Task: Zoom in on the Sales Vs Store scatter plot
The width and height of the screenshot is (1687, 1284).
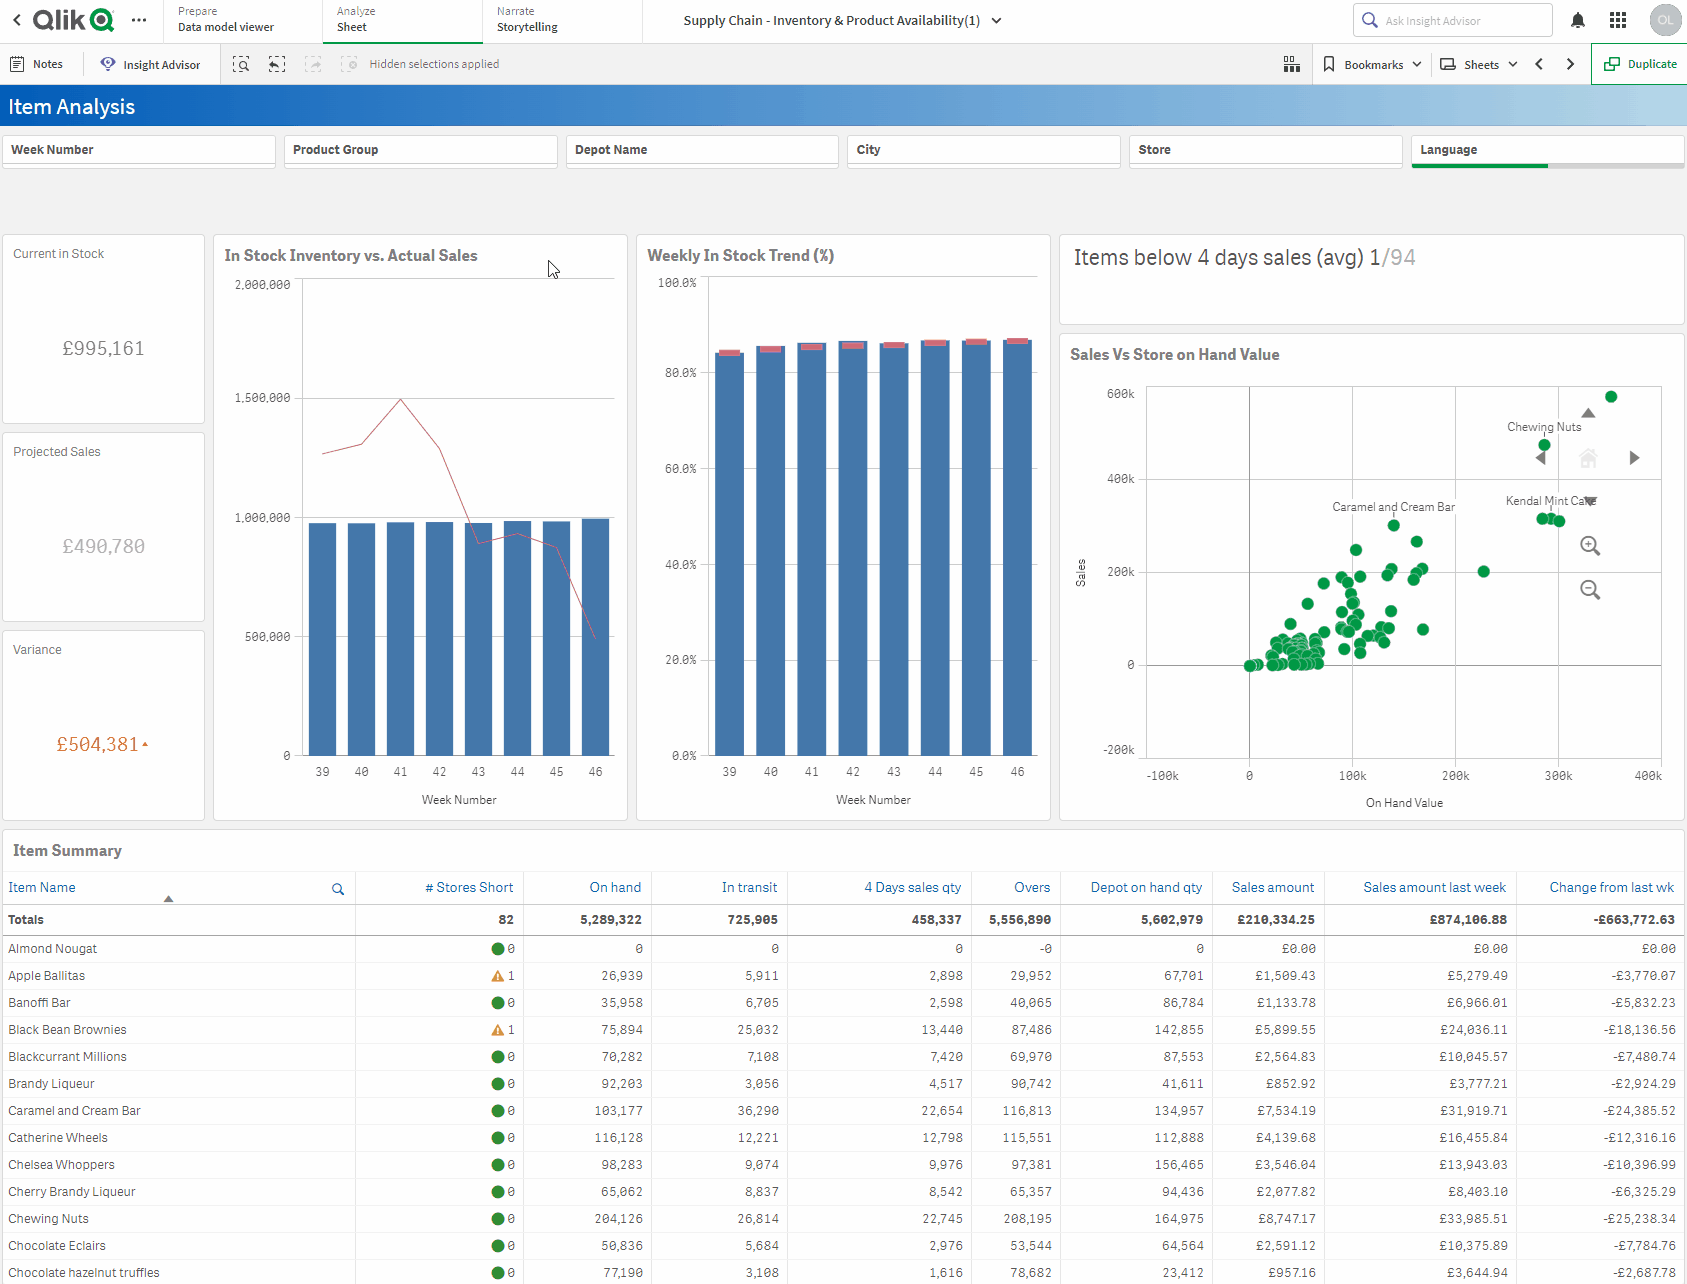Action: click(x=1590, y=546)
